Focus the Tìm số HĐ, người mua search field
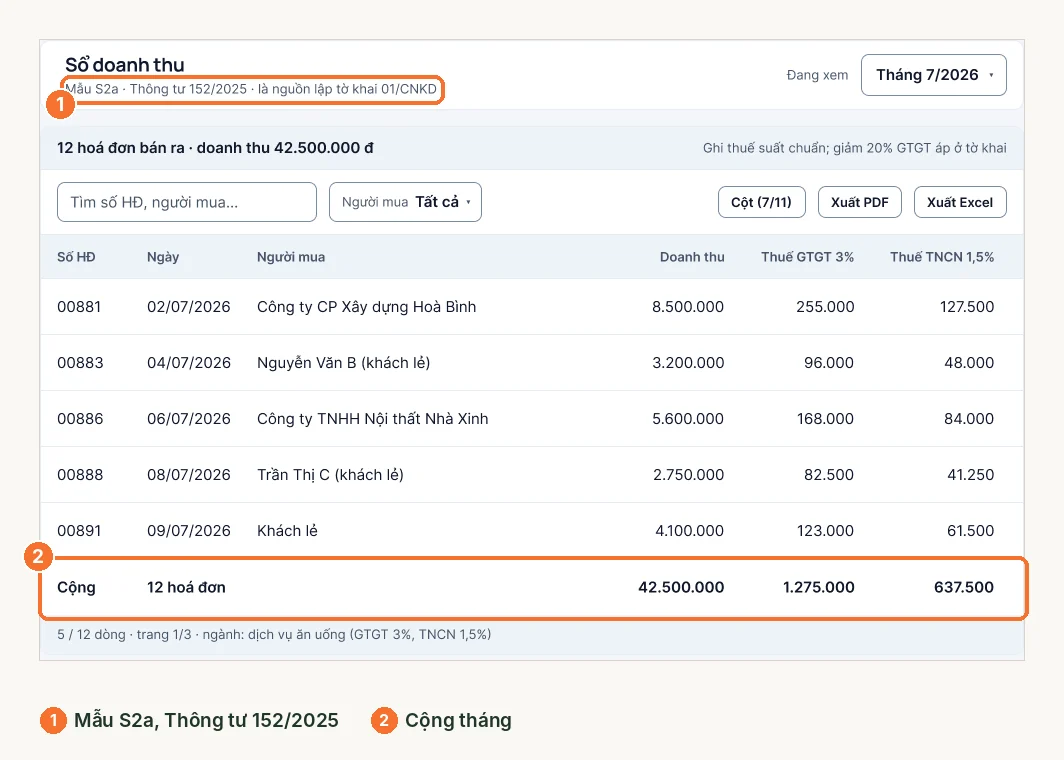Viewport: 1064px width, 760px height. [x=187, y=202]
